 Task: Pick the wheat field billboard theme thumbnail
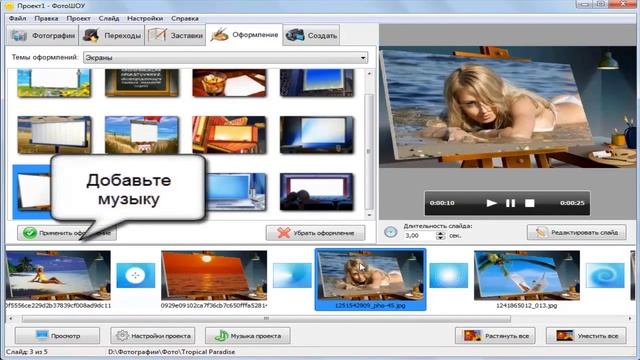tap(54, 135)
